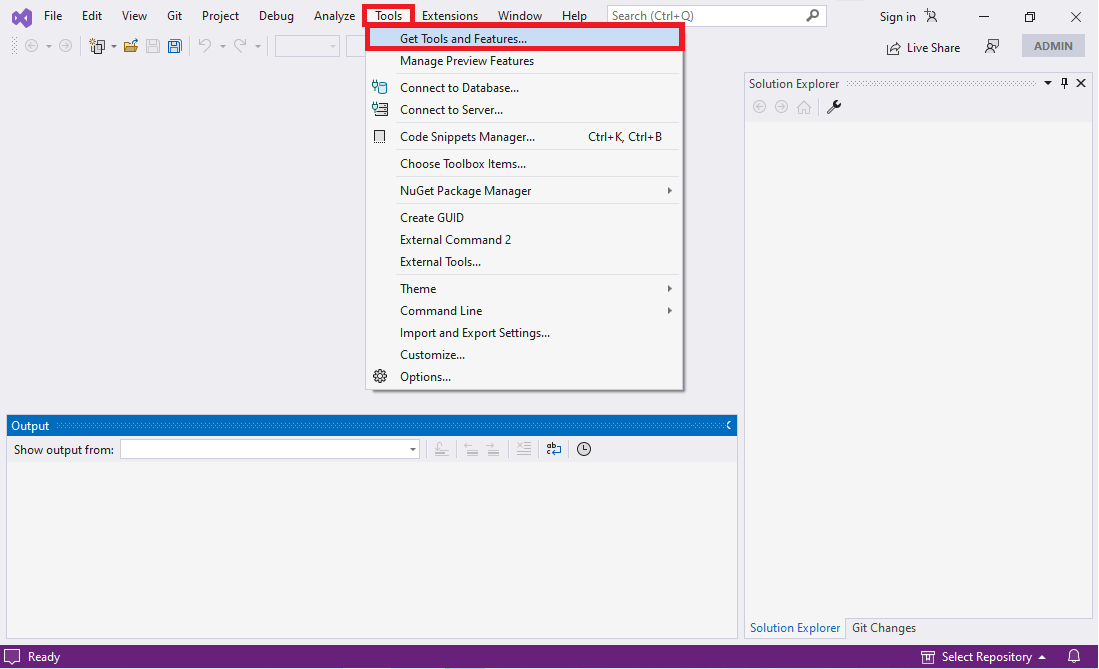Image resolution: width=1099 pixels, height=669 pixels.
Task: Open the Show output from dropdown
Action: 270,450
